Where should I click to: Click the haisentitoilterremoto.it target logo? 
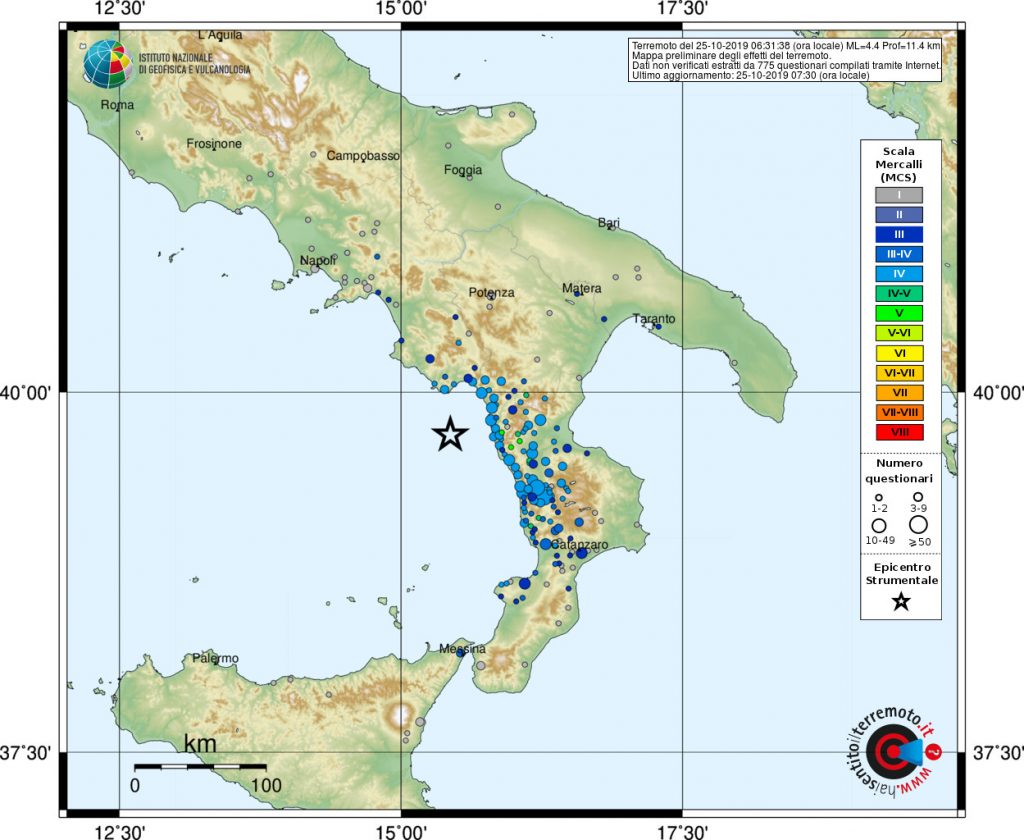(890, 751)
